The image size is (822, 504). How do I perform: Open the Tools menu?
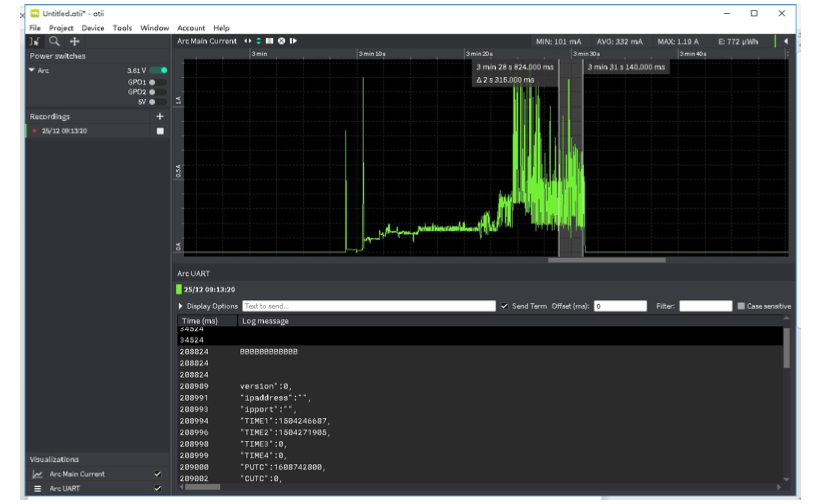tap(122, 28)
